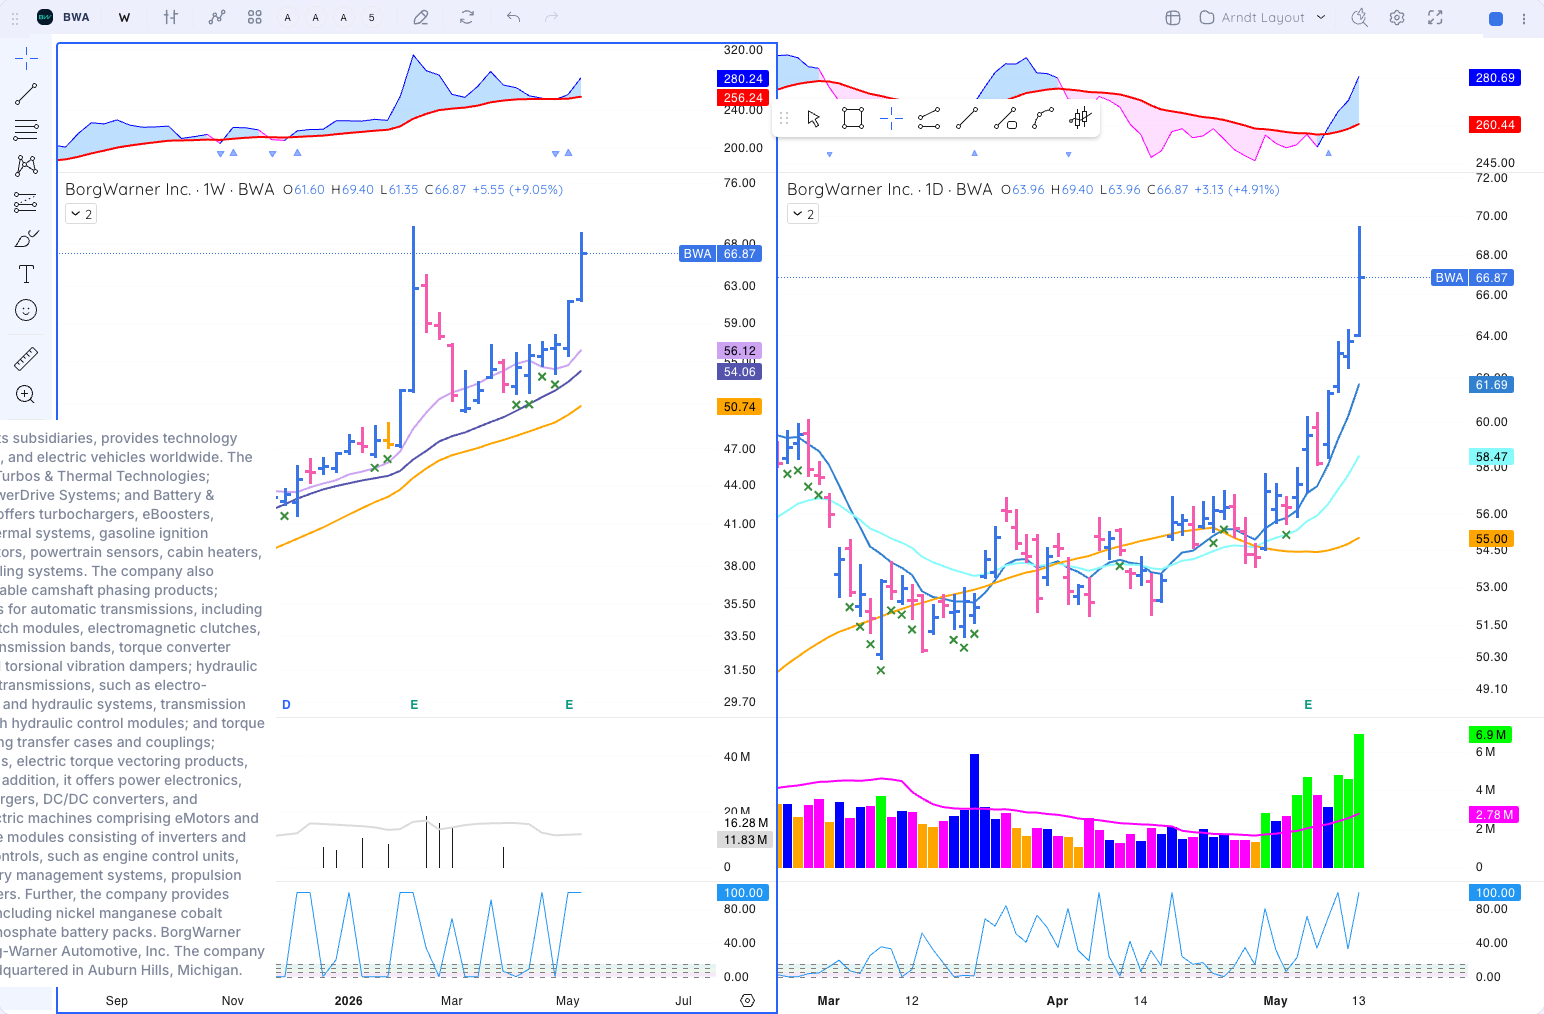Click the D dividend marker on weekly chart
This screenshot has width=1544, height=1014.
tap(286, 705)
